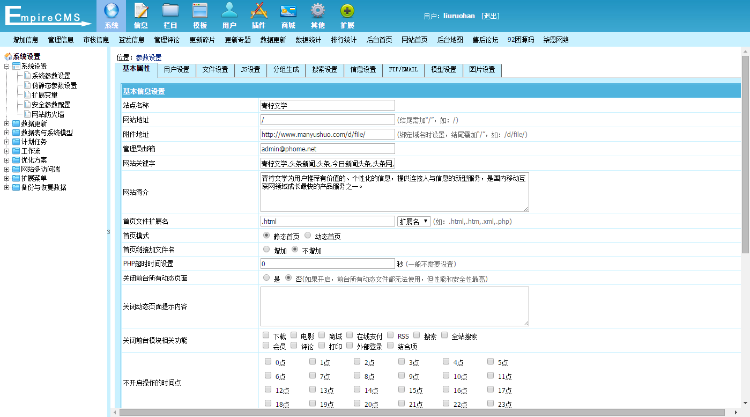Choose 不增加 for homepage link filename
The image size is (750, 417).
pyautogui.click(x=295, y=249)
